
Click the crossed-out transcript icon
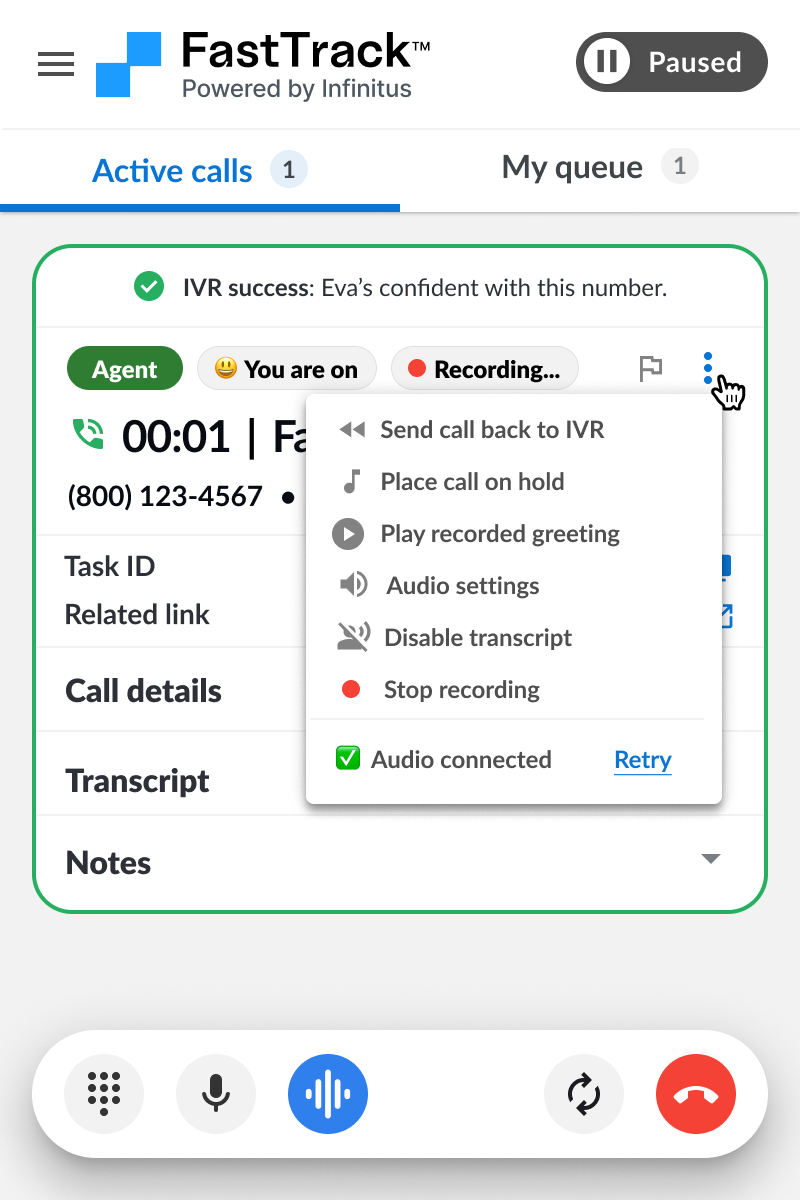point(354,637)
